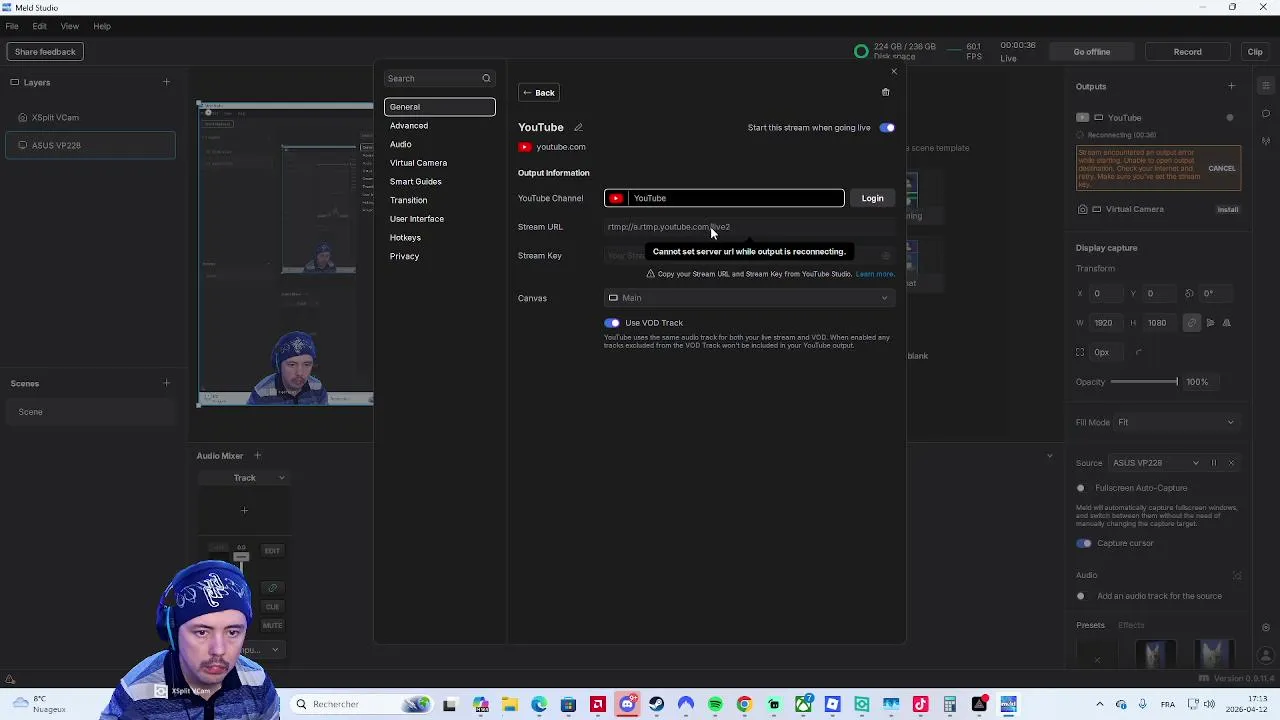
Task: Enable Add an audio track for the source
Action: [x=1083, y=596]
